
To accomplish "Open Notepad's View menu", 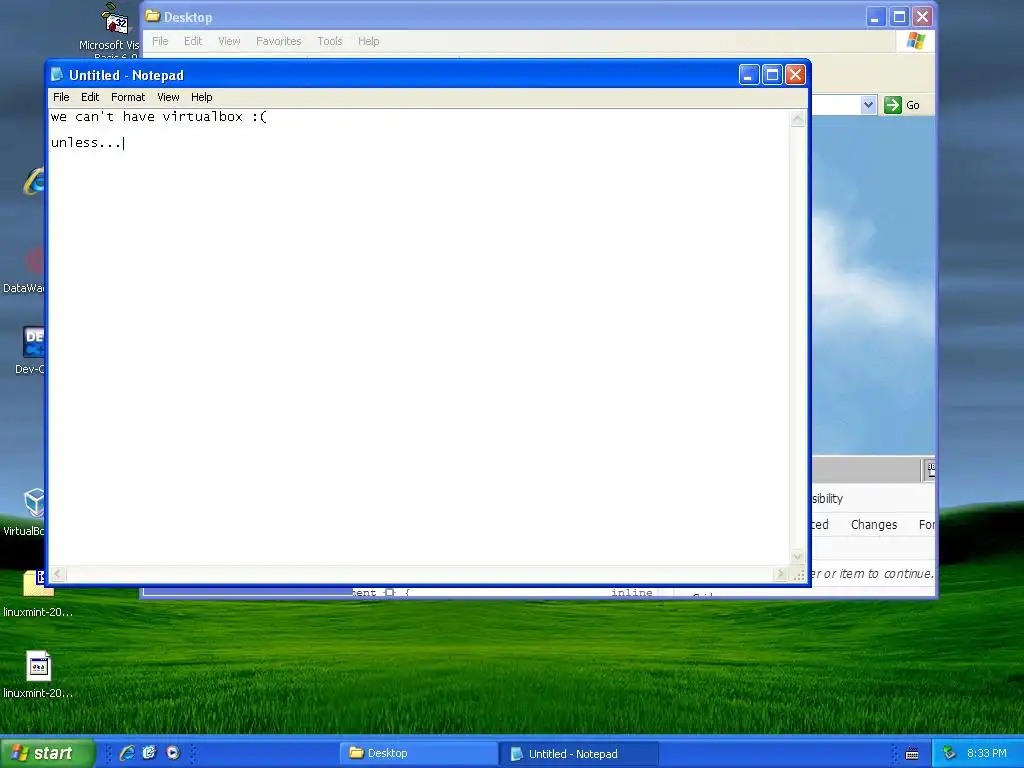I will [168, 97].
